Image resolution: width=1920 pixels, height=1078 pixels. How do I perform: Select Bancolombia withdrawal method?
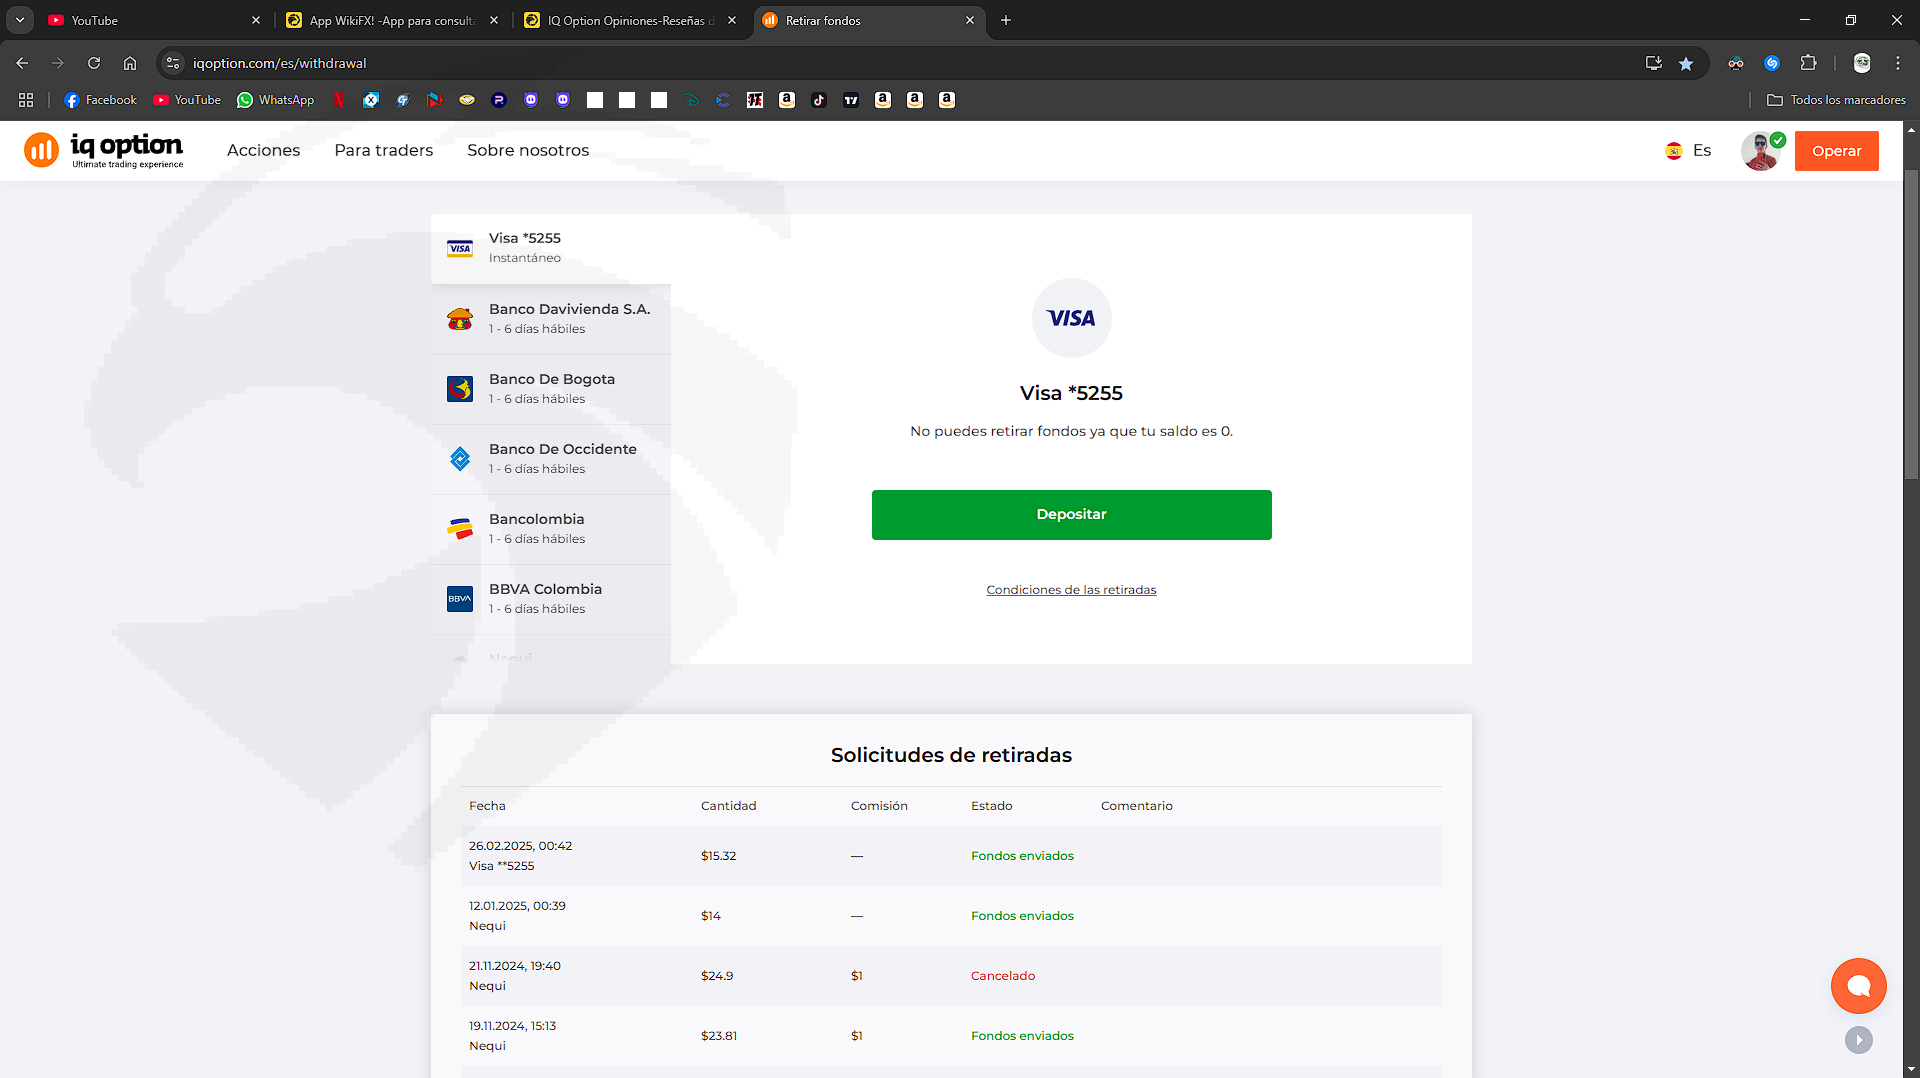[x=550, y=529]
